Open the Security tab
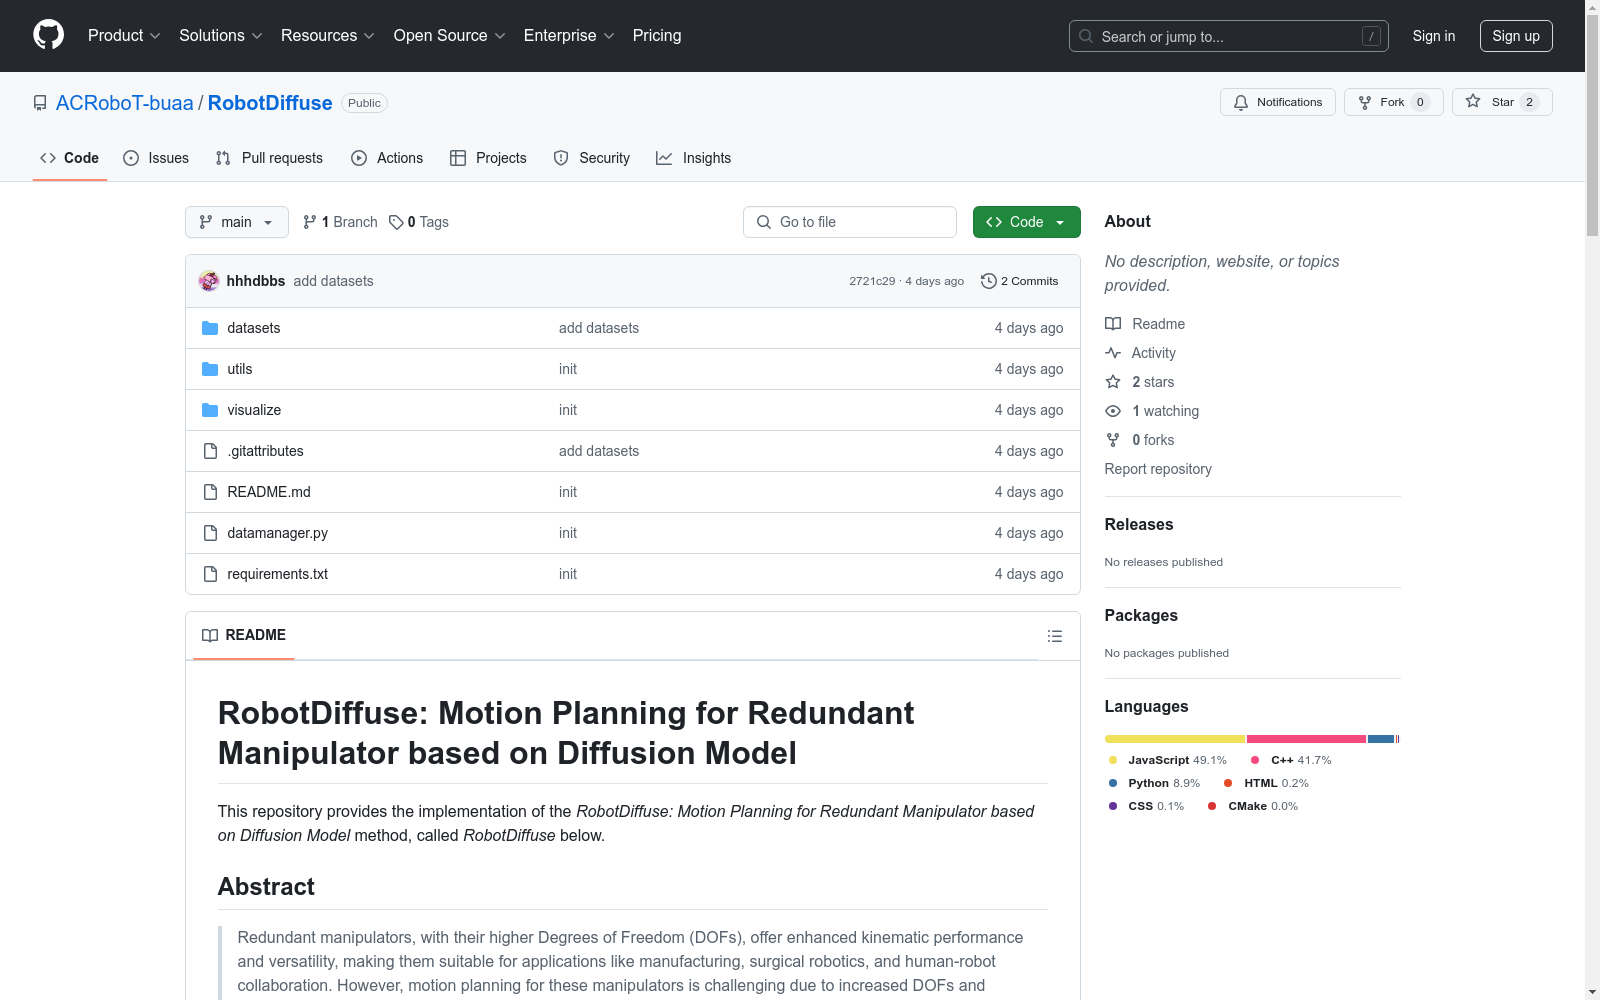This screenshot has height=1000, width=1600. click(x=592, y=158)
